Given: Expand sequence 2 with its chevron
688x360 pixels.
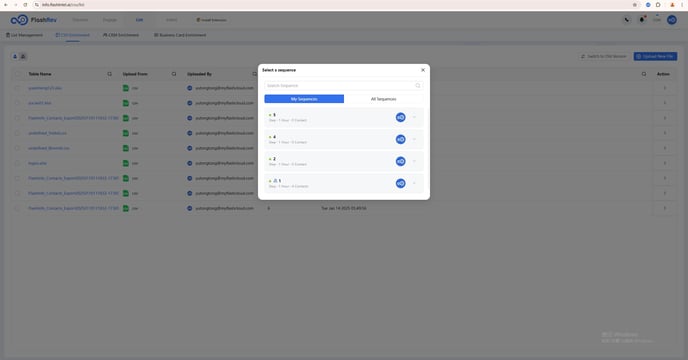Looking at the screenshot, I should (x=414, y=161).
